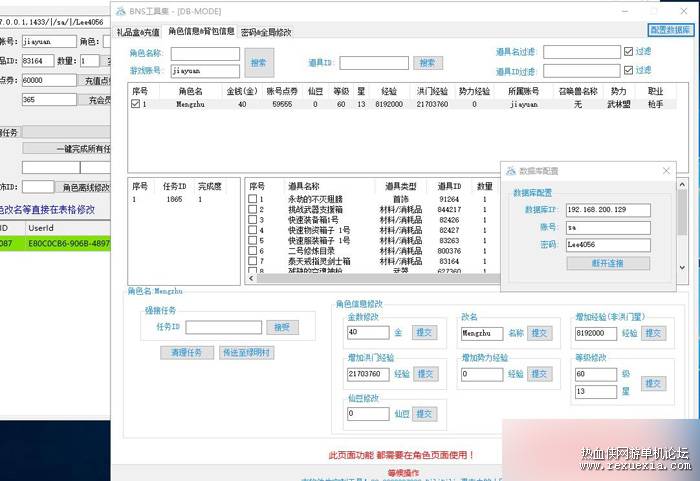
Task: Submit the 增加势力经验 value
Action: 539,374
